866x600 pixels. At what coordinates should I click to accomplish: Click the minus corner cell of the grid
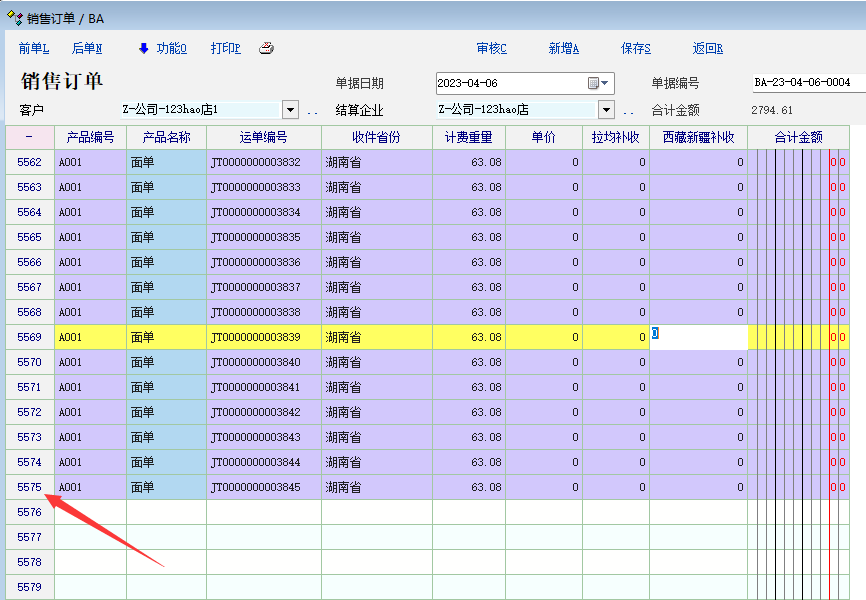(29, 137)
